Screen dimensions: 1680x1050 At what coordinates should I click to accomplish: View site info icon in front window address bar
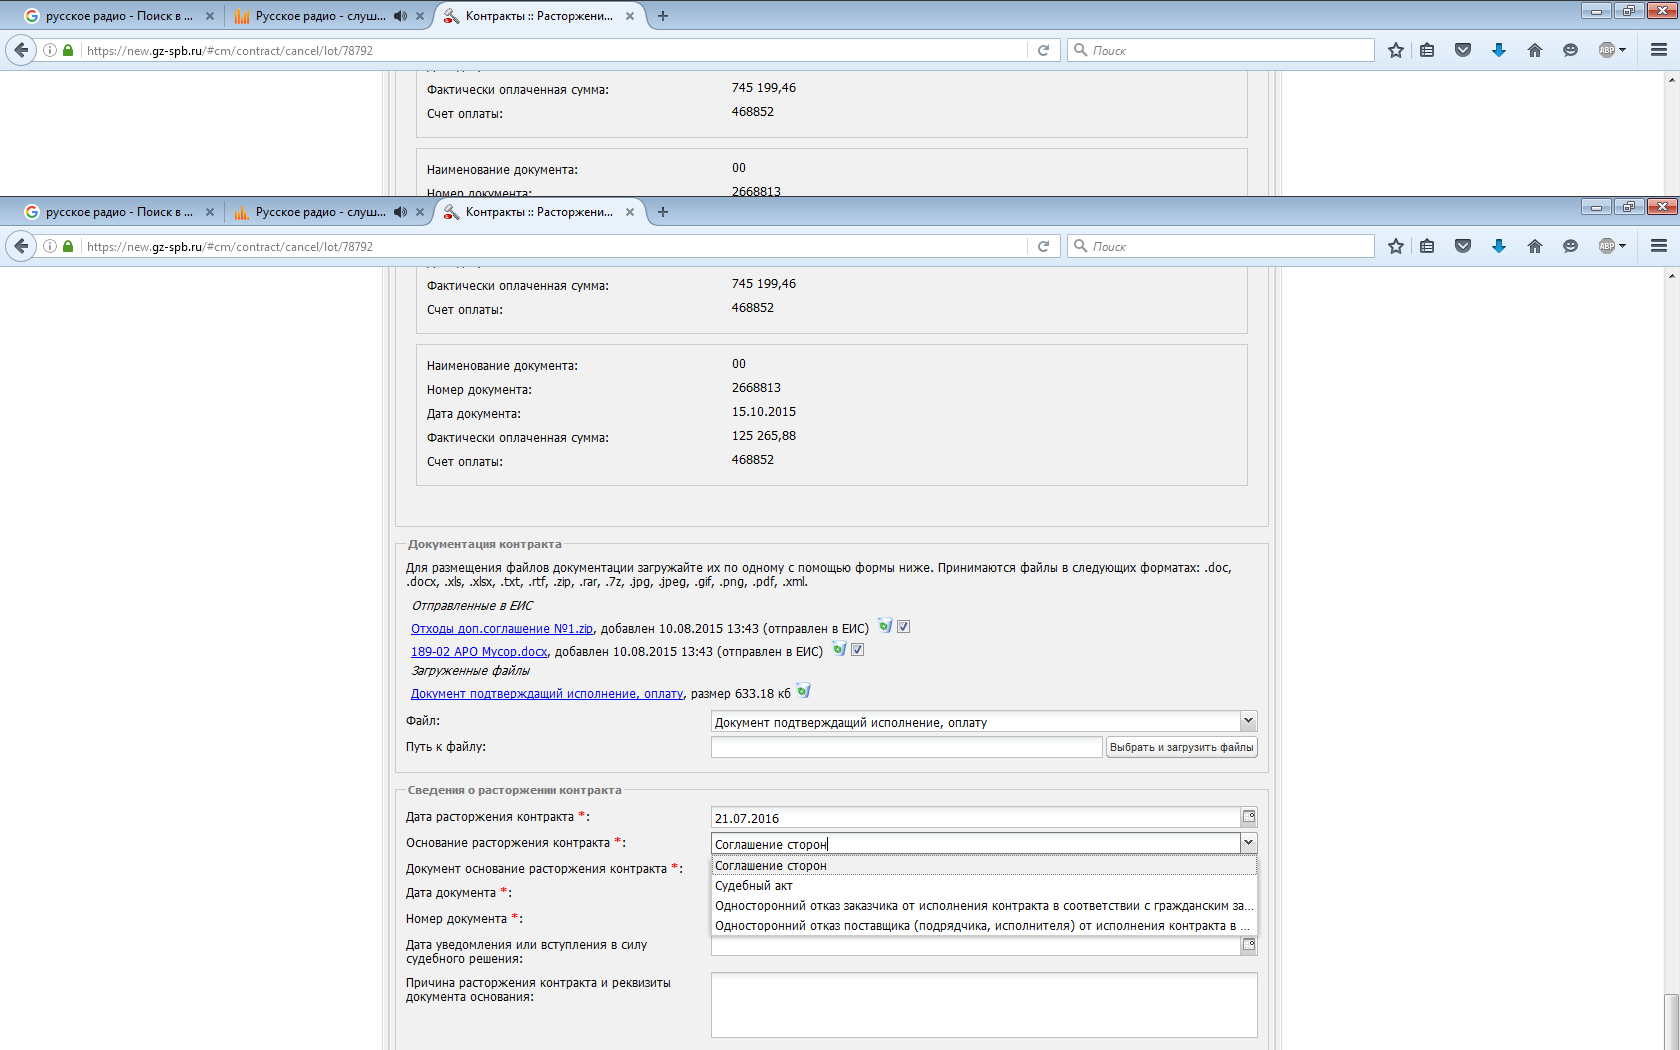tap(49, 246)
